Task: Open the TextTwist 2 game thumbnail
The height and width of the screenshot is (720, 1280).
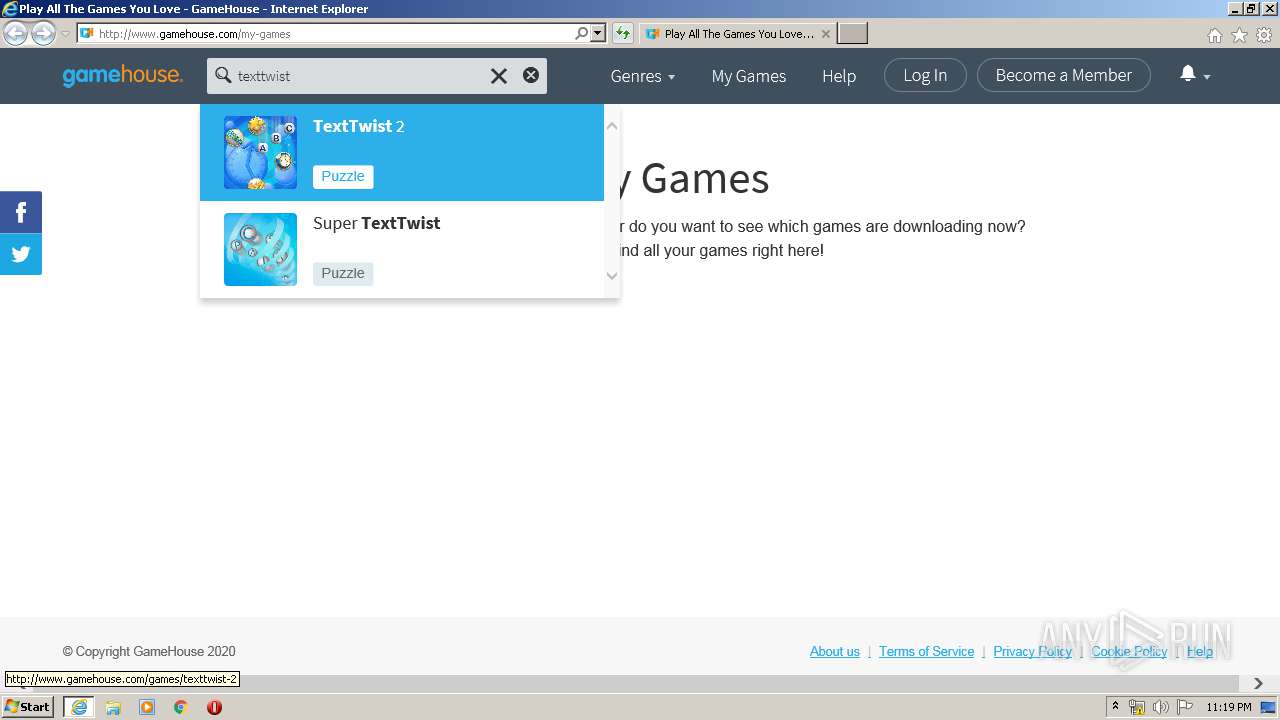Action: tap(260, 152)
